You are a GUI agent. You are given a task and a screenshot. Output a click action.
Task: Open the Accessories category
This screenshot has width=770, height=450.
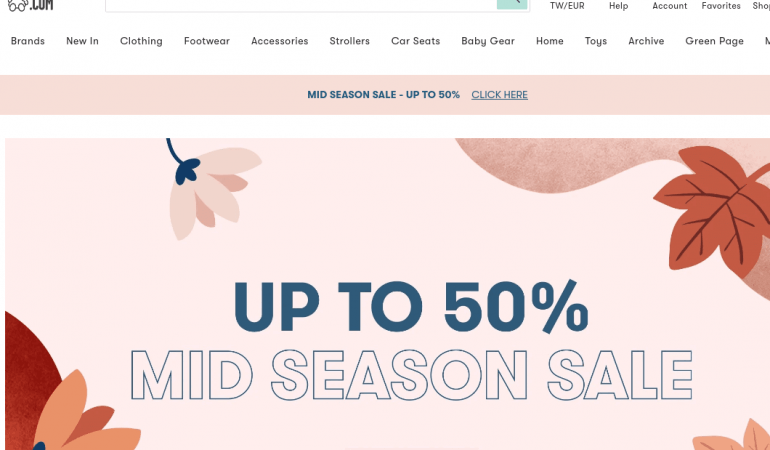pyautogui.click(x=279, y=41)
